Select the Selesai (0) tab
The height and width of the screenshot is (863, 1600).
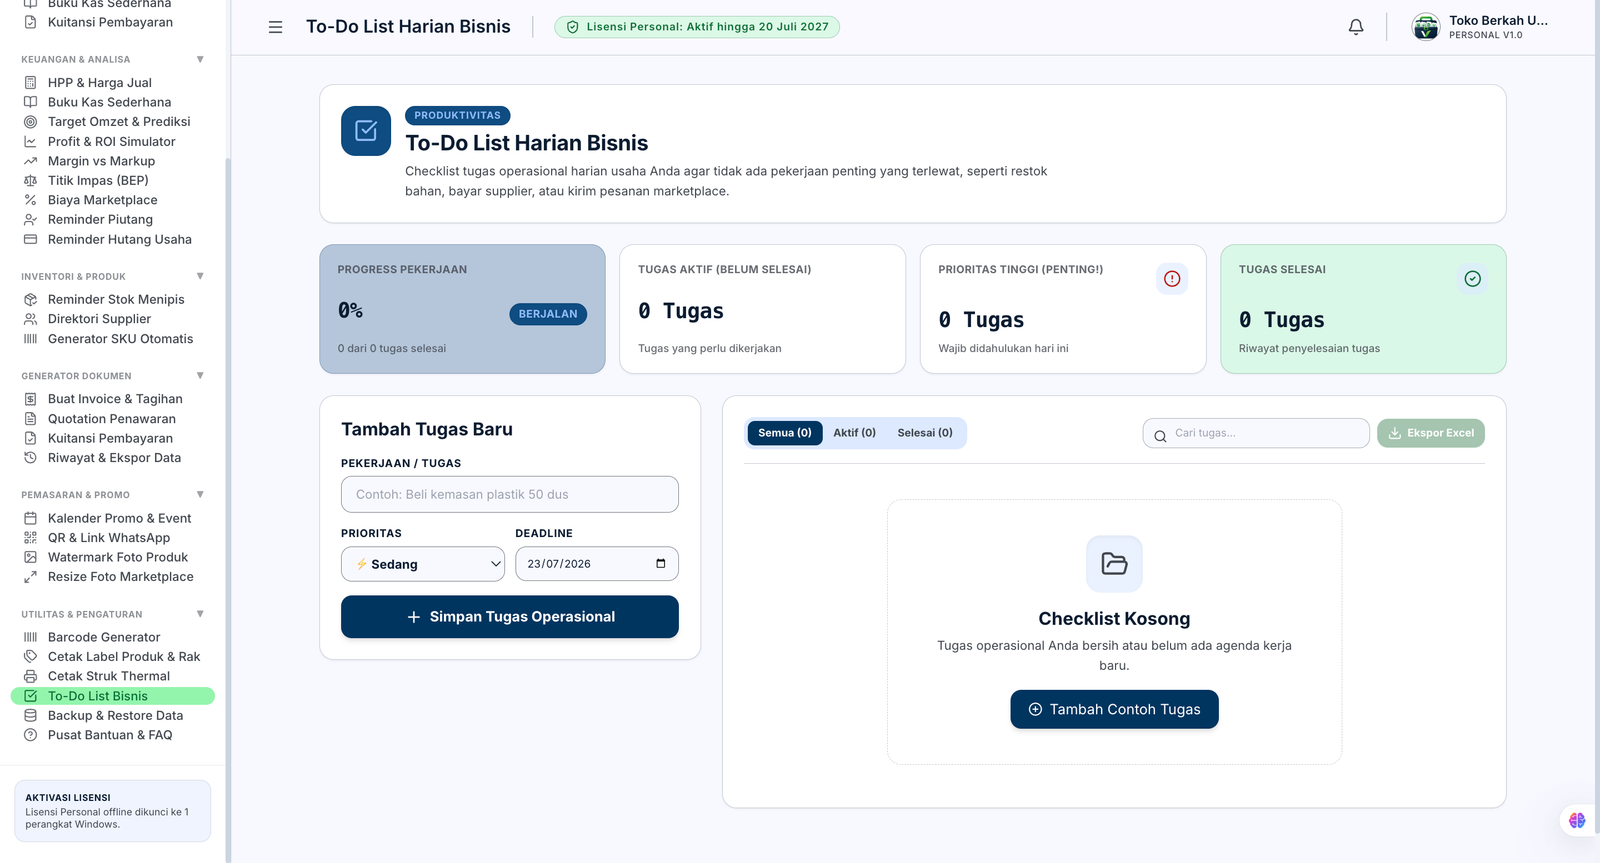point(925,433)
